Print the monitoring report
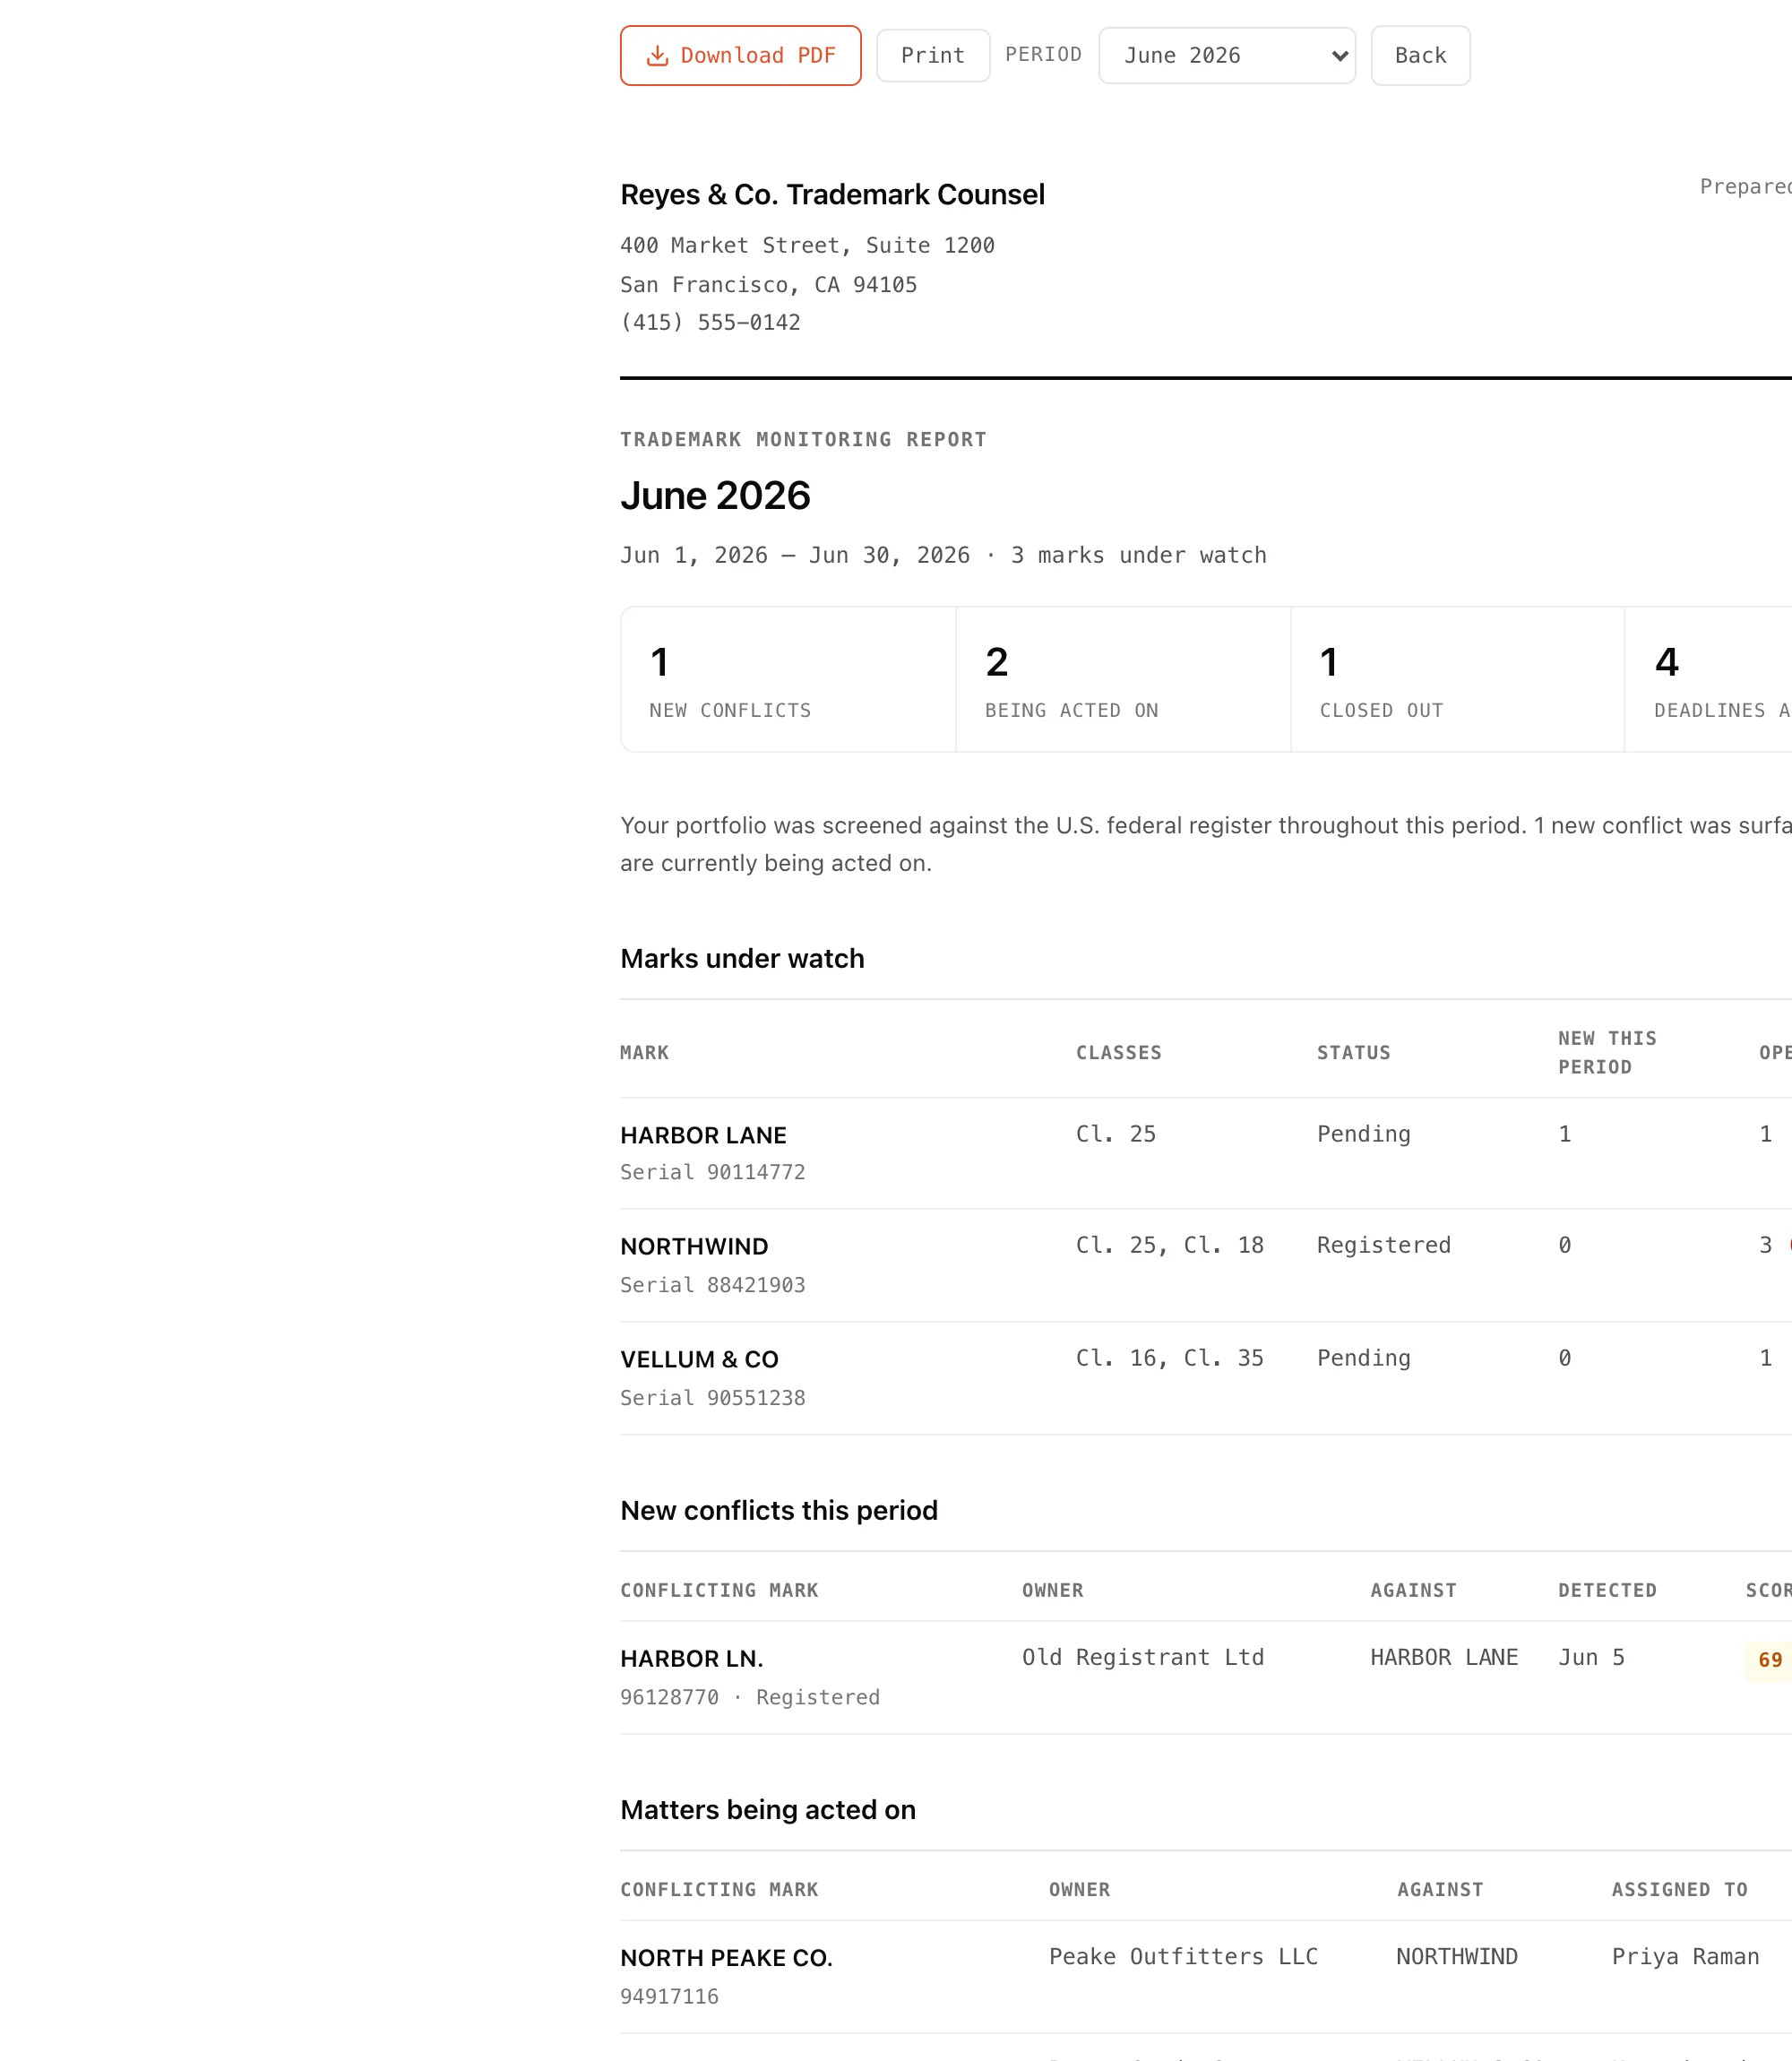Viewport: 1792px width, 2061px height. (x=933, y=56)
